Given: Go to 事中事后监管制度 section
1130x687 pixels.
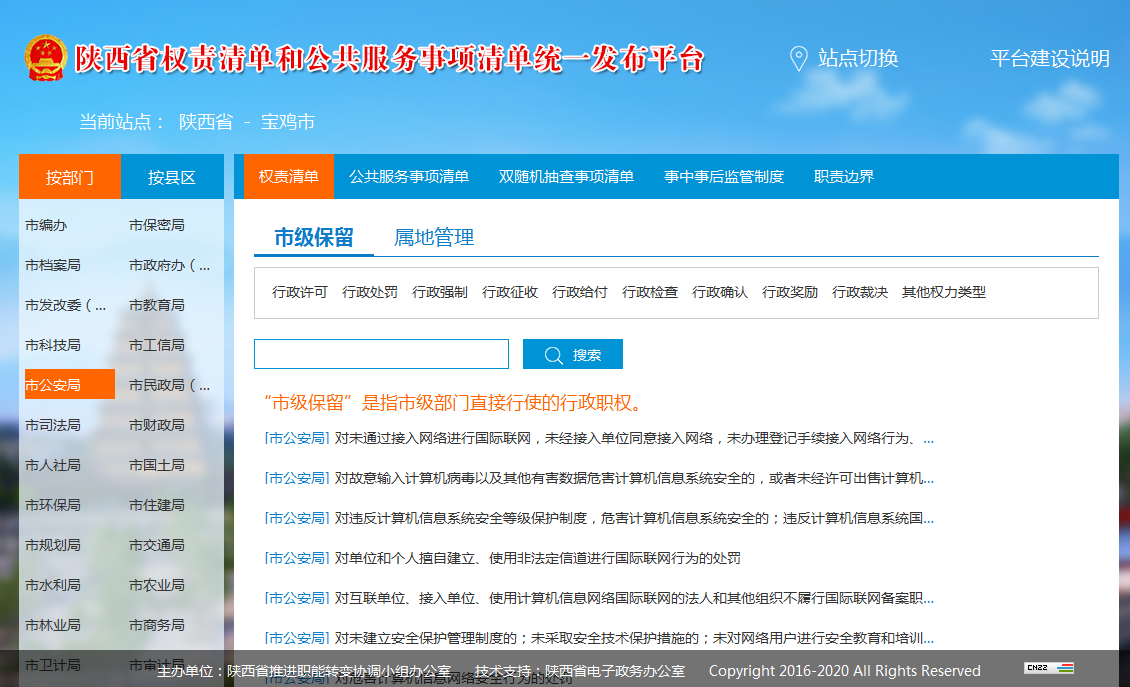Looking at the screenshot, I should coord(724,177).
